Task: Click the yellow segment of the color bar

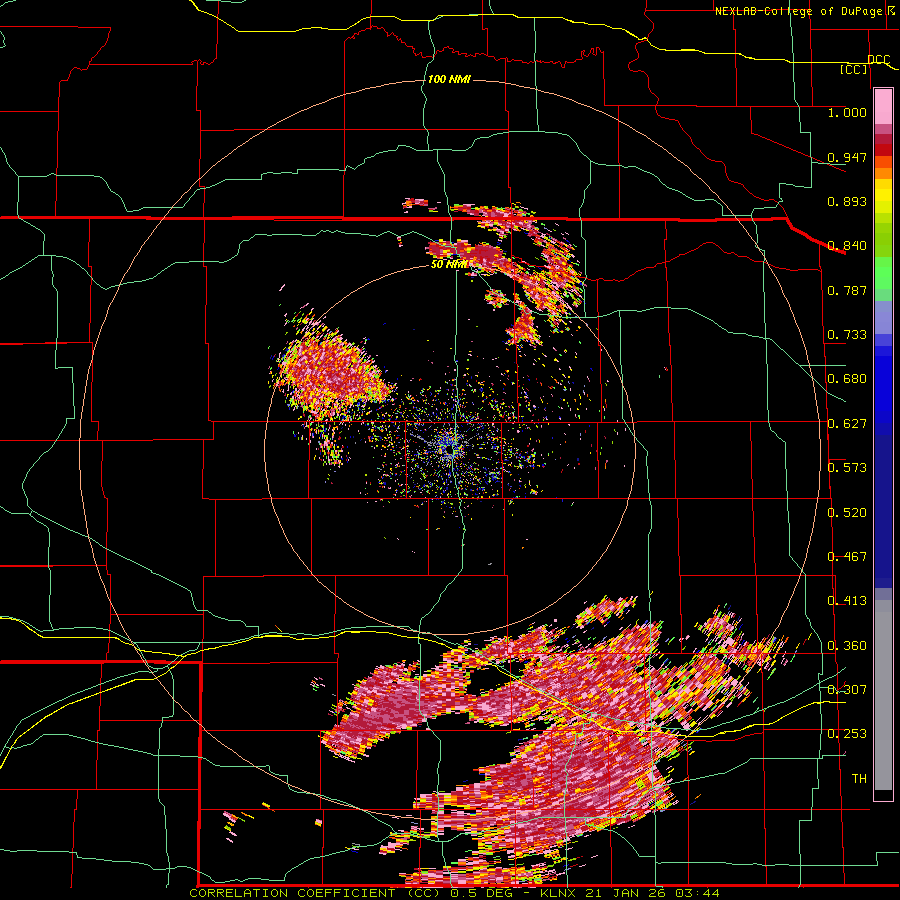Action: tap(883, 197)
